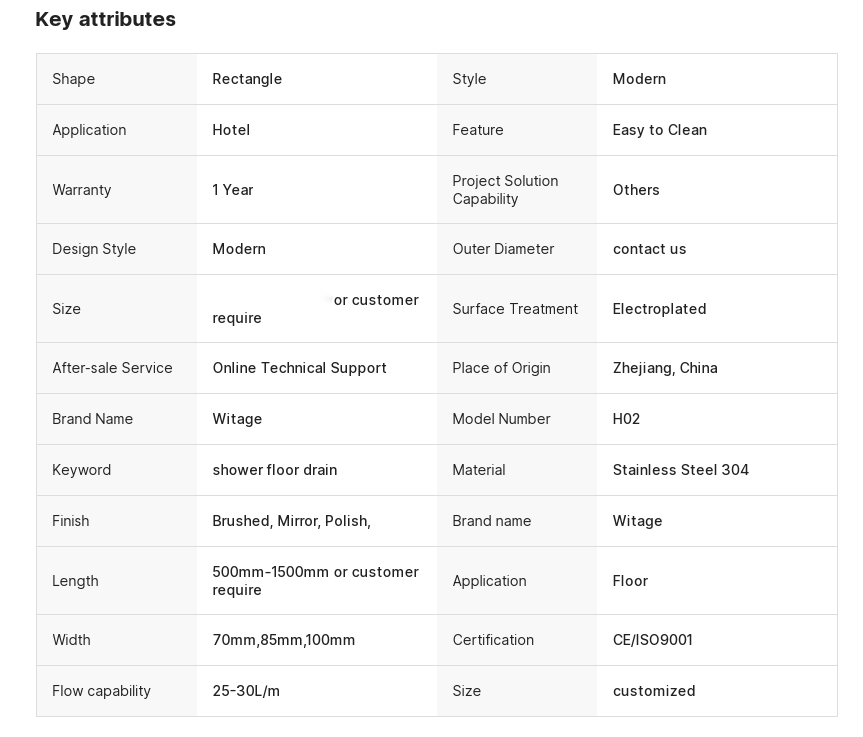Screen dimensions: 863x737
Task: Click the CE/ISO9001 certification value
Action: (653, 640)
